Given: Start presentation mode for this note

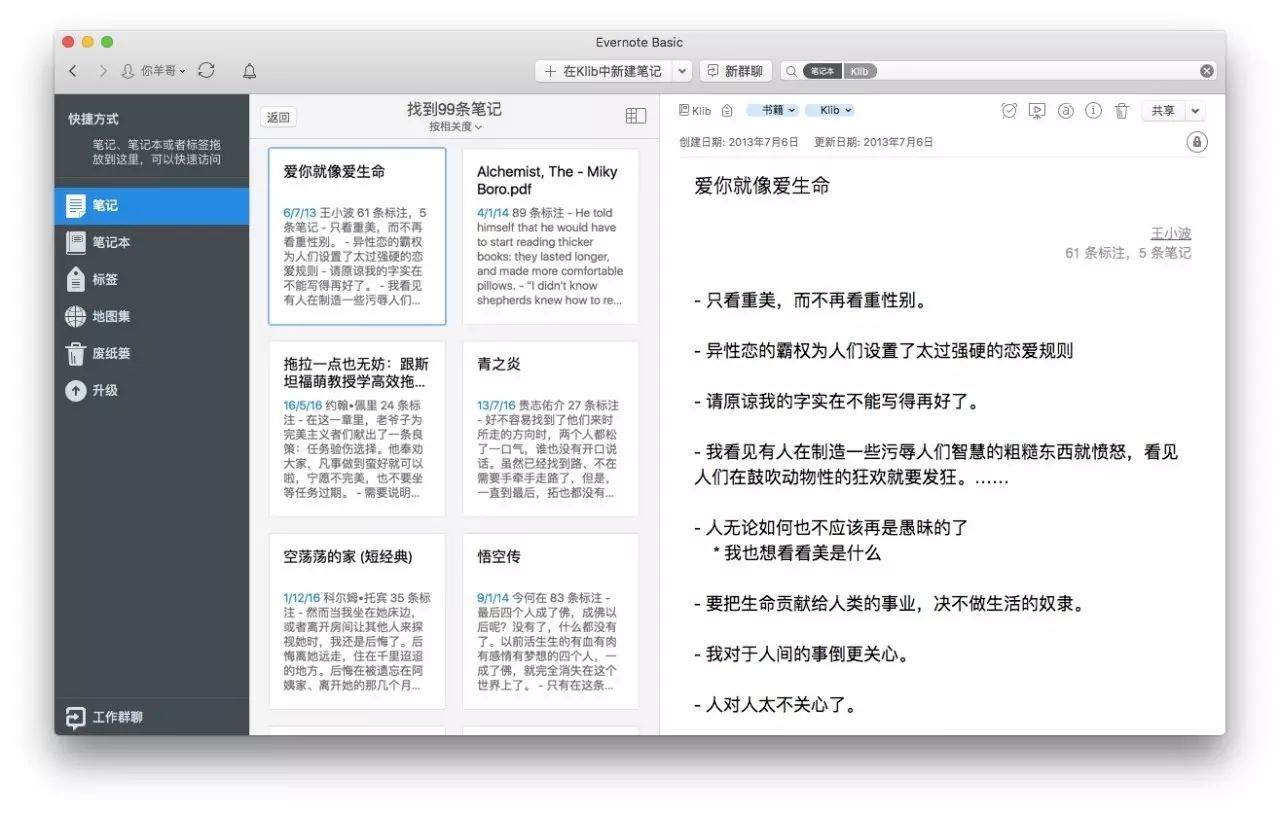Looking at the screenshot, I should click(1037, 111).
